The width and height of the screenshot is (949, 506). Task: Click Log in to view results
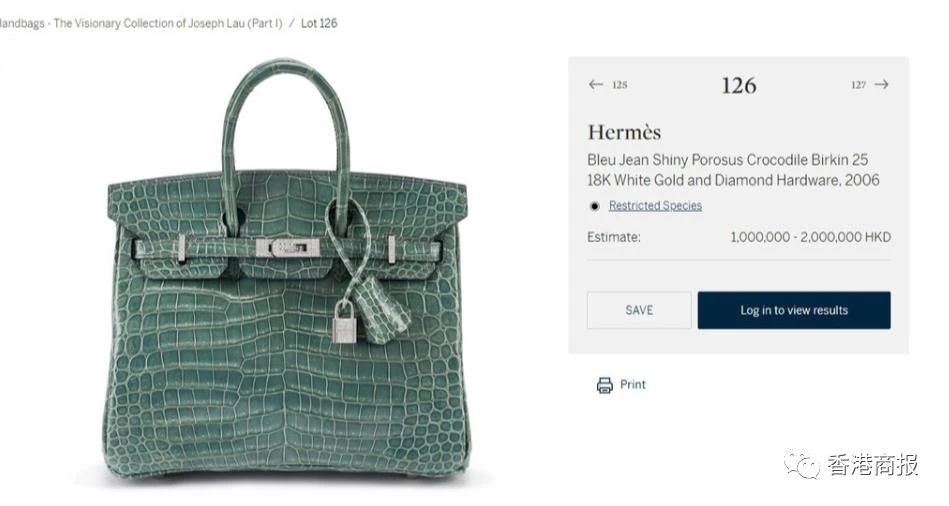click(x=793, y=310)
